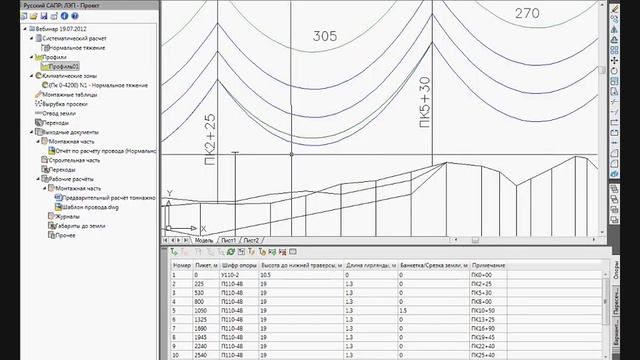This screenshot has width=640, height=360.
Task: Switch to the Модель tab
Action: [x=204, y=240]
